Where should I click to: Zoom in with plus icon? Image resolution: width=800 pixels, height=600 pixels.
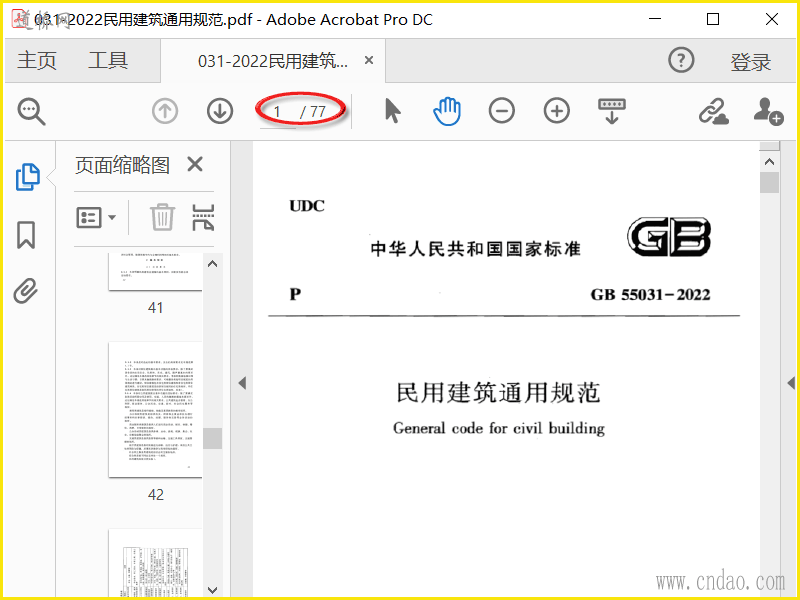(x=557, y=111)
